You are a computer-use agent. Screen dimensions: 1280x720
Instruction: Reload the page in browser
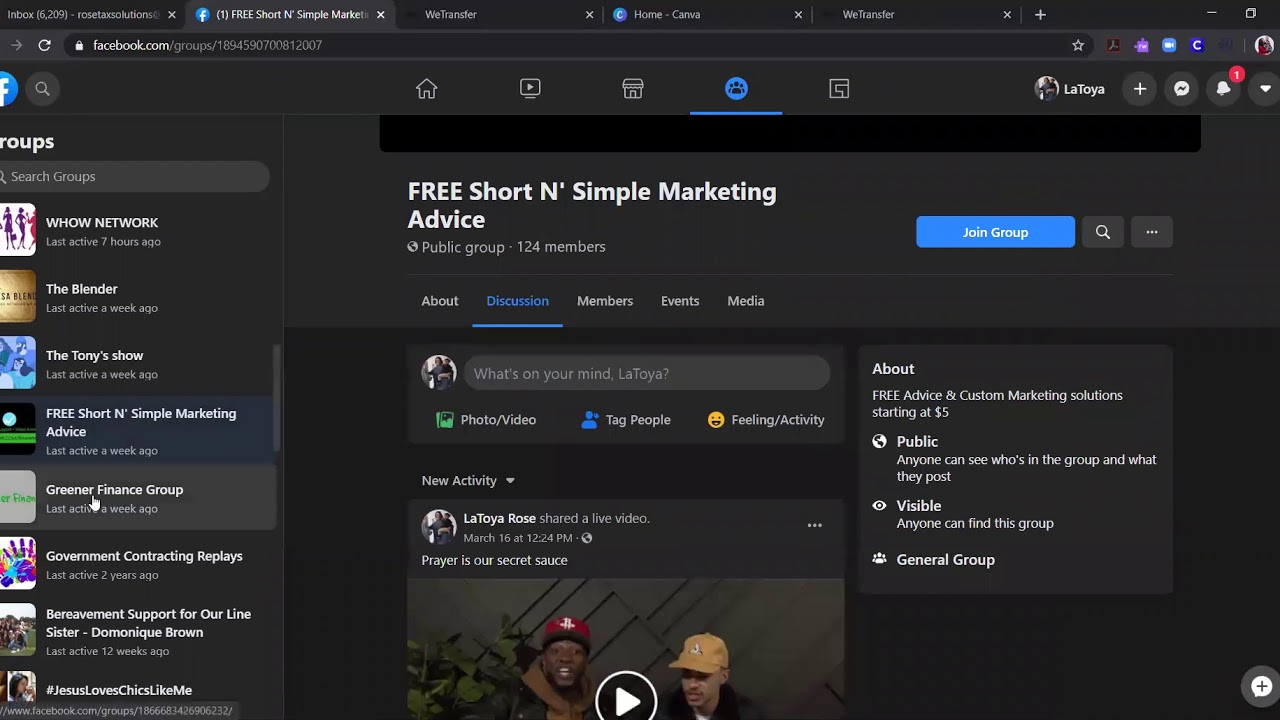pyautogui.click(x=44, y=45)
